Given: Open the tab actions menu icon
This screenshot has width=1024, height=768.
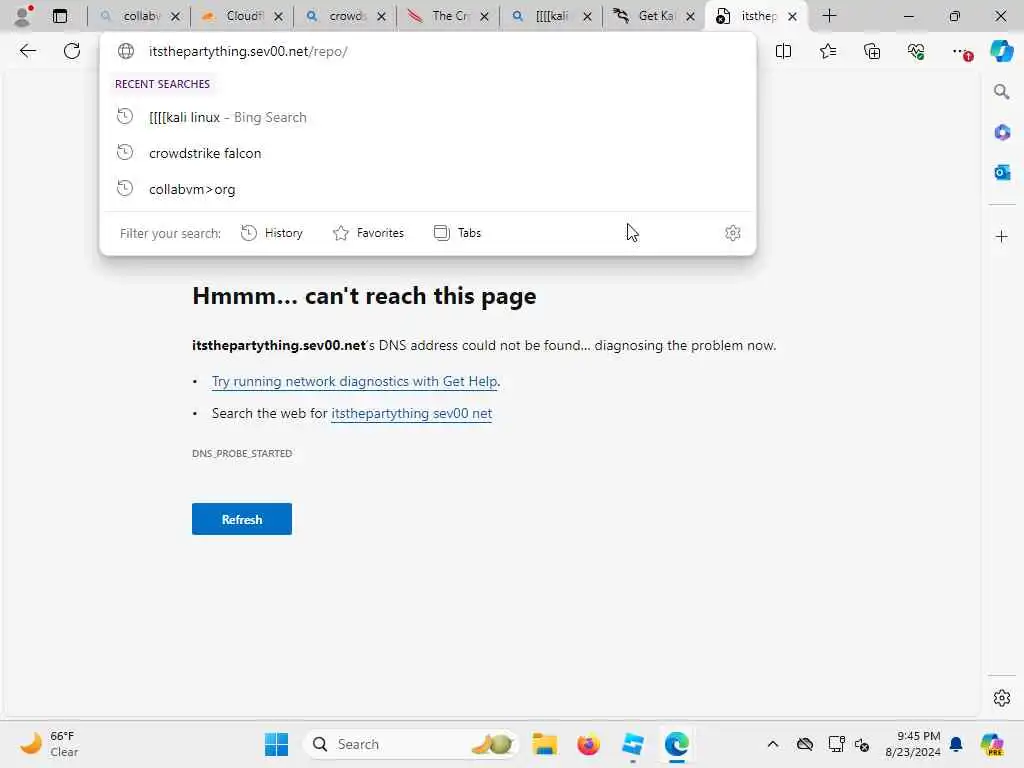Looking at the screenshot, I should coord(60,16).
